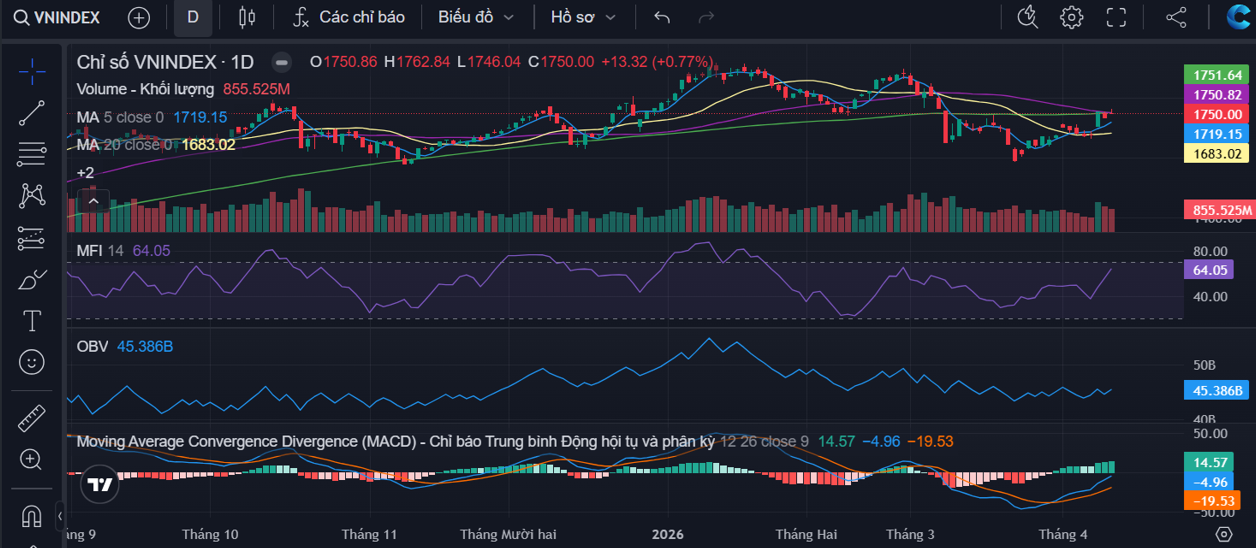This screenshot has width=1256, height=548.
Task: Click the zoom in magnifier tool
Action: (32, 460)
